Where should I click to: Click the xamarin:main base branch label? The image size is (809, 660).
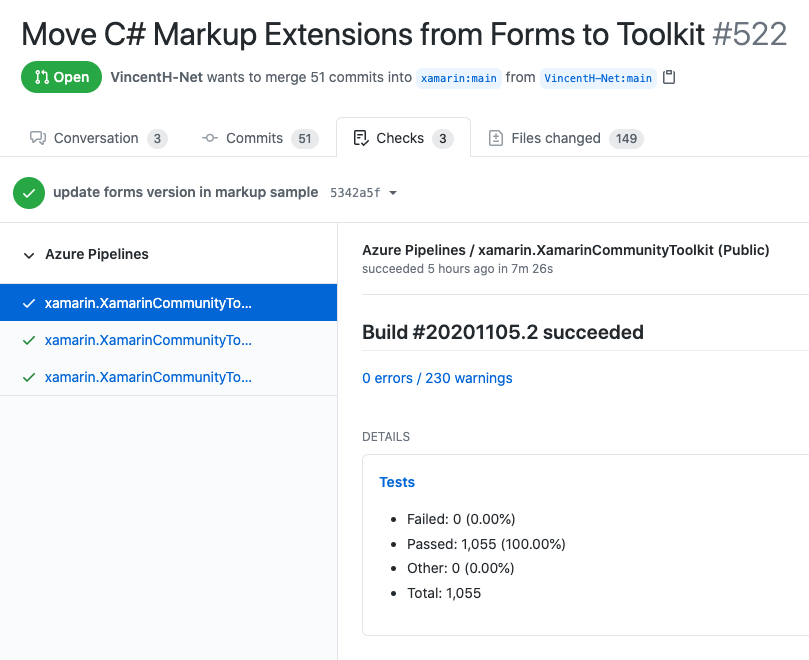pos(459,78)
